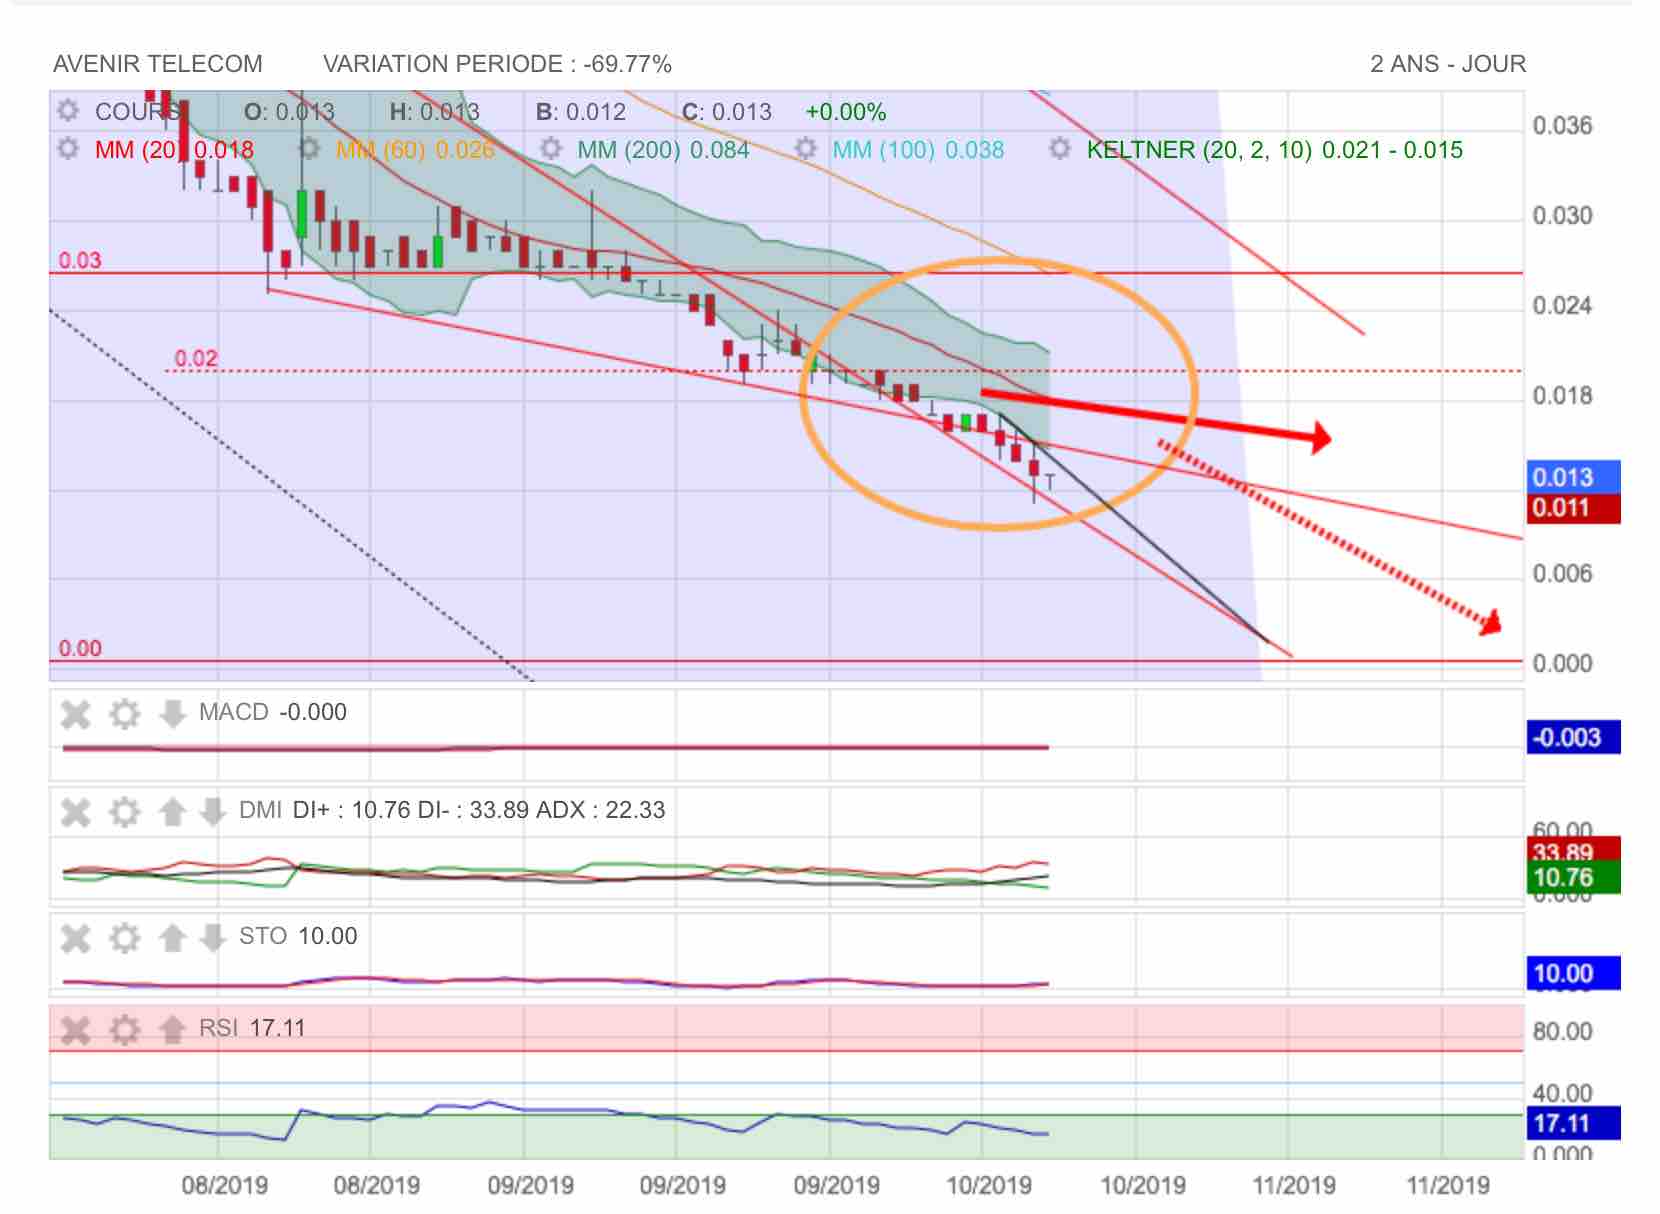Click the red 0.00 support level label

click(x=80, y=649)
